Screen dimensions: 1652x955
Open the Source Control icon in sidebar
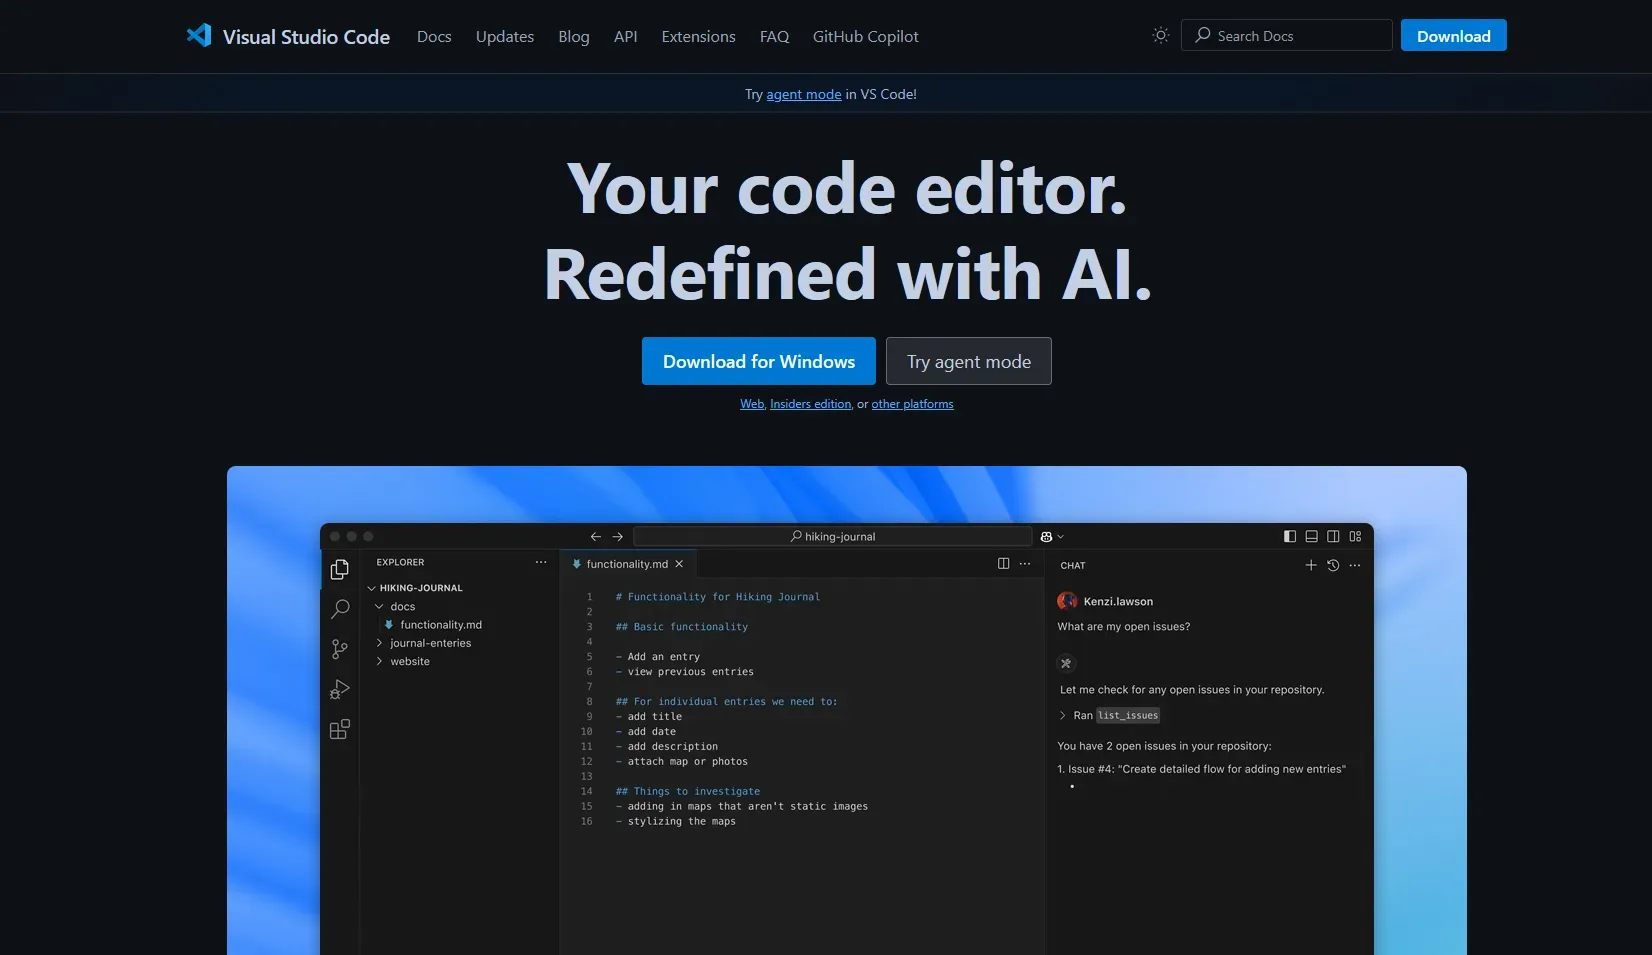click(340, 649)
